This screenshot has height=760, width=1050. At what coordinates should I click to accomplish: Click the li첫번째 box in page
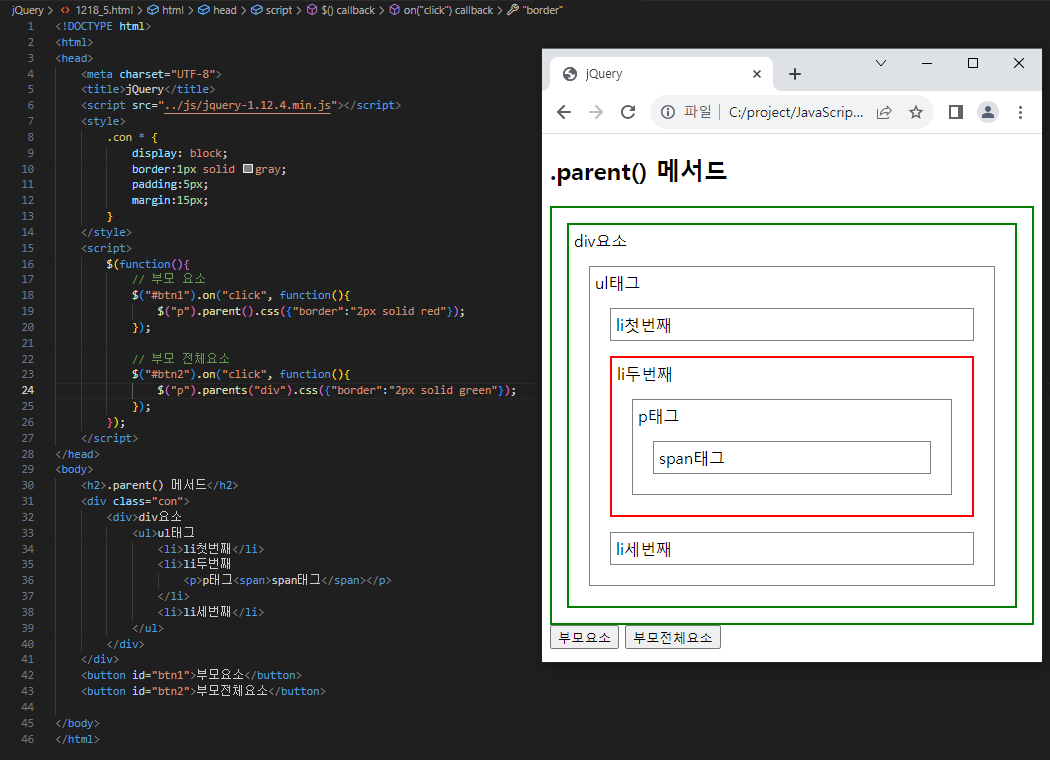(792, 325)
